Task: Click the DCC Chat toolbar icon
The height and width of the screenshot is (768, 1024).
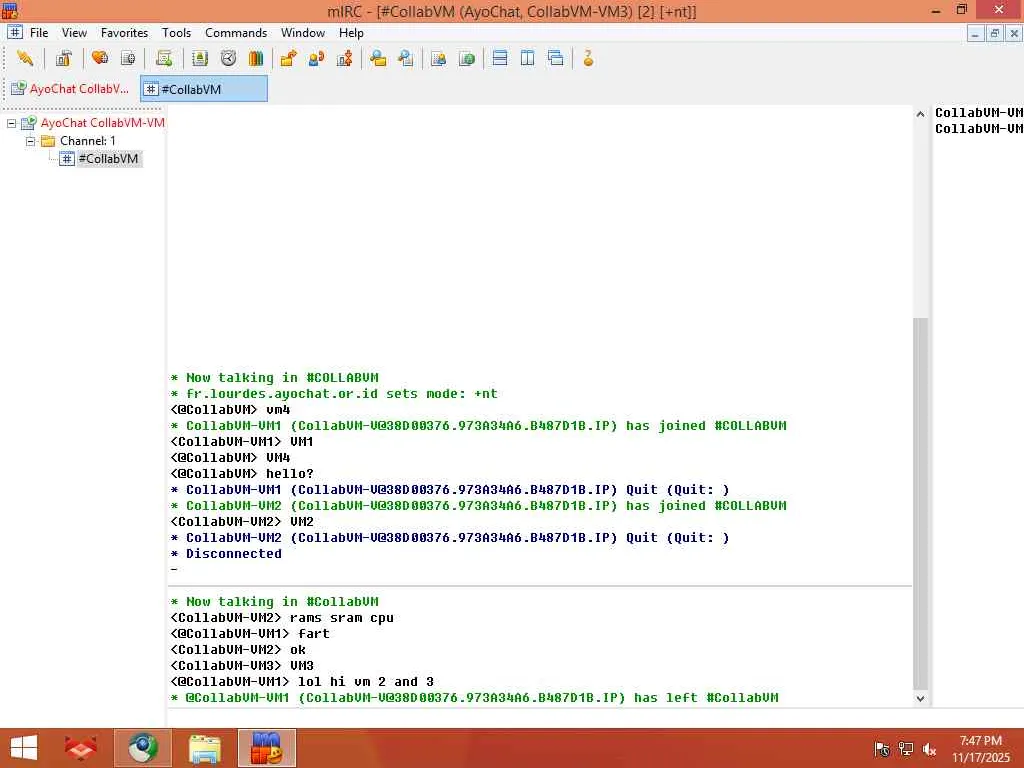Action: [x=316, y=58]
